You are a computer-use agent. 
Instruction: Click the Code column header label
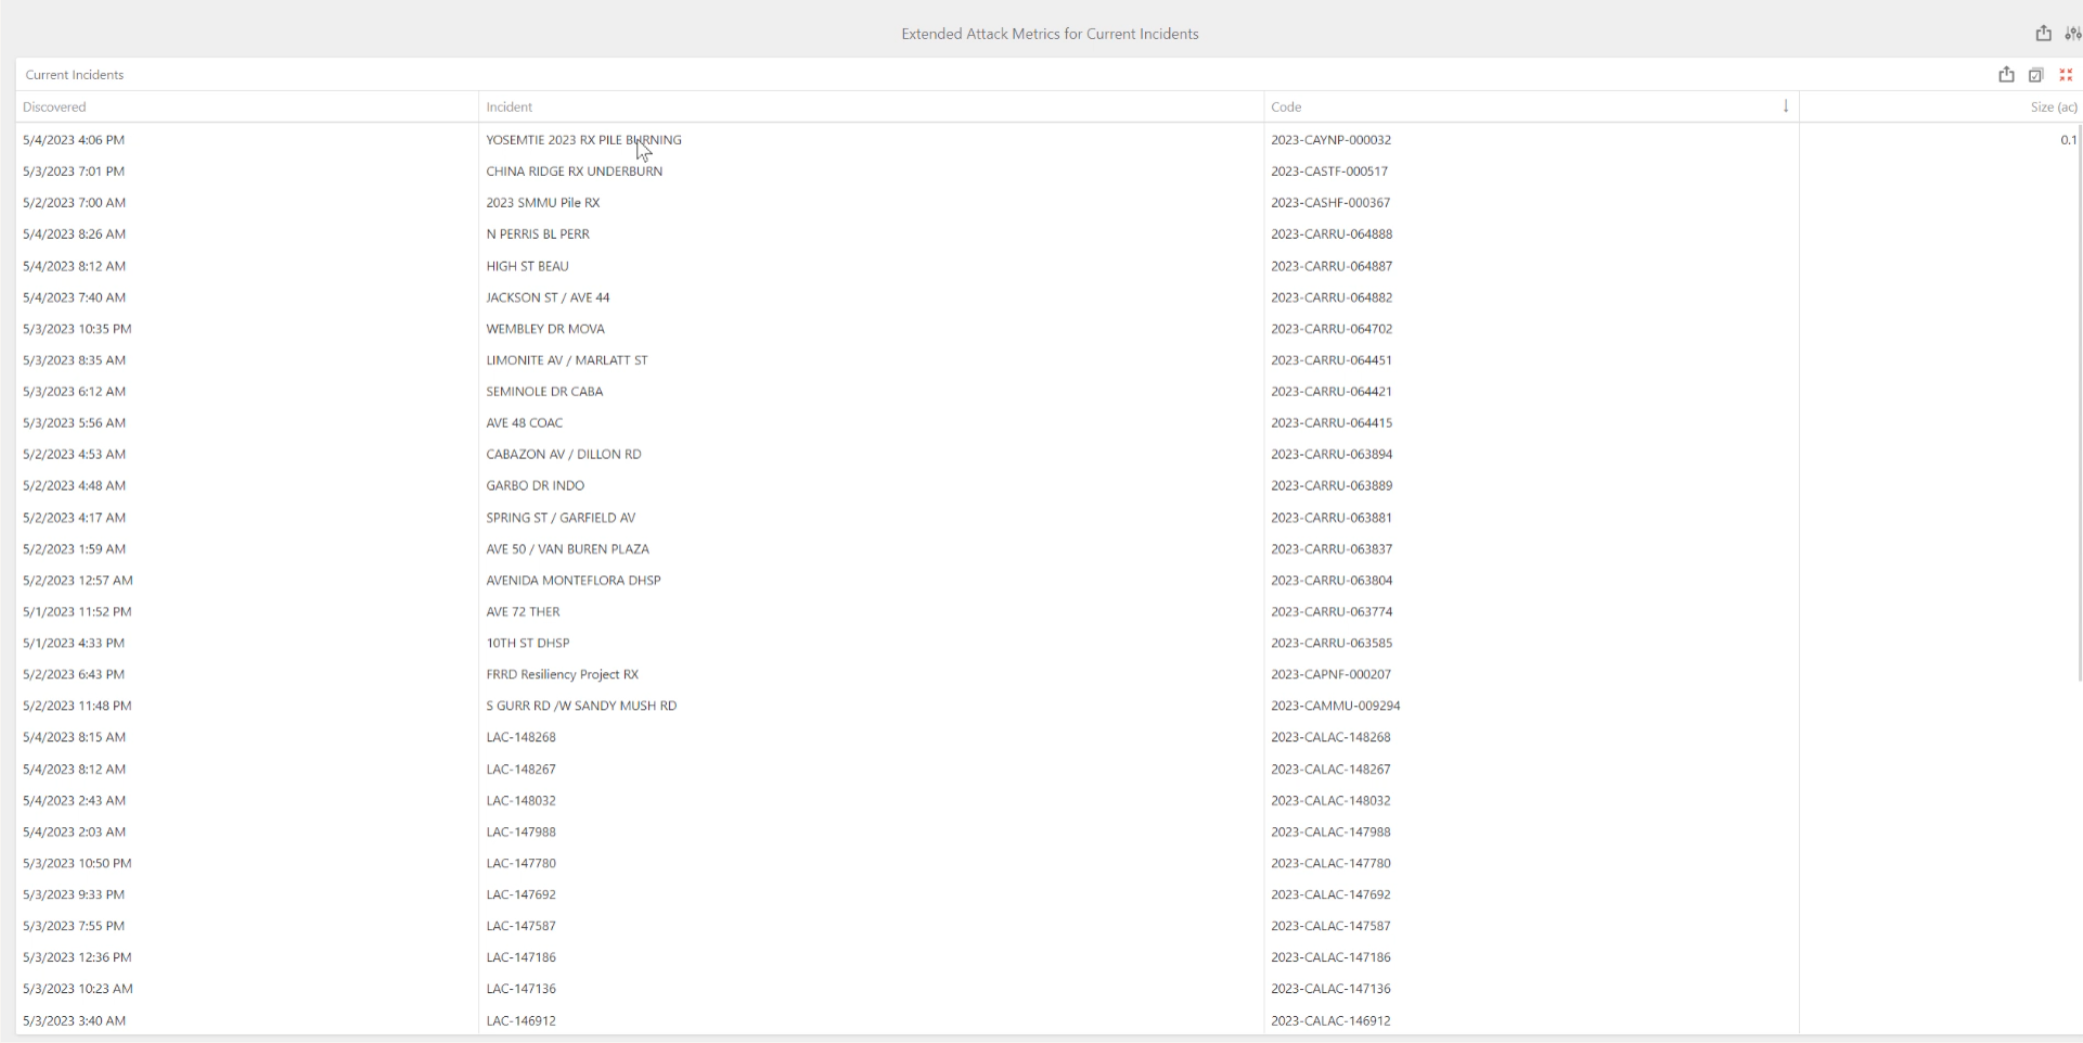1286,107
